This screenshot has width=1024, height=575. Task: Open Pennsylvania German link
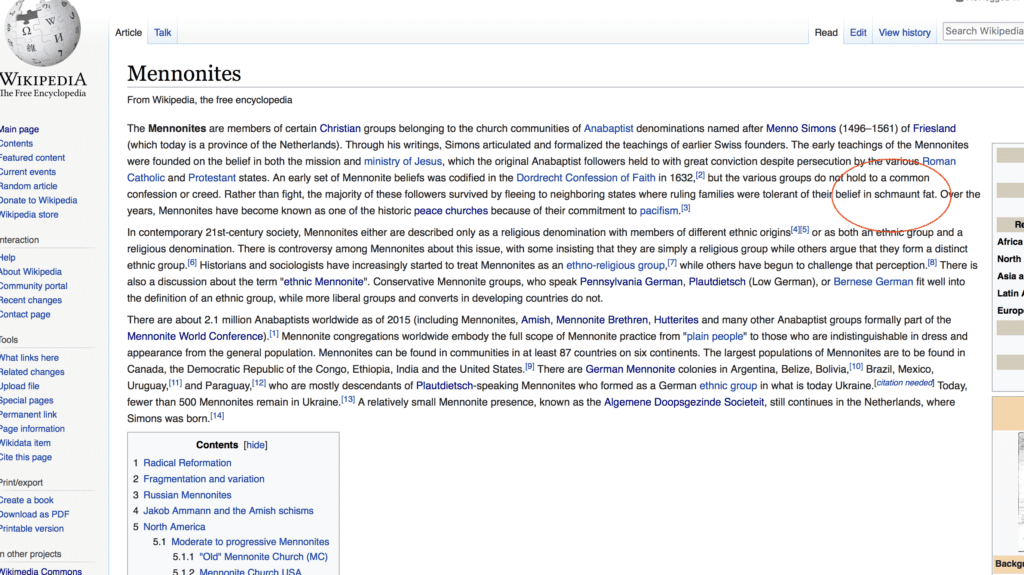click(631, 282)
